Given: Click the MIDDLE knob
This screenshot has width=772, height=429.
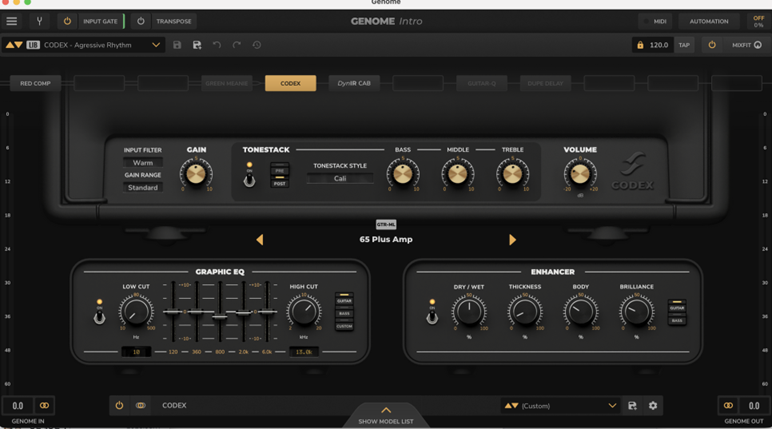Looking at the screenshot, I should click(x=457, y=173).
